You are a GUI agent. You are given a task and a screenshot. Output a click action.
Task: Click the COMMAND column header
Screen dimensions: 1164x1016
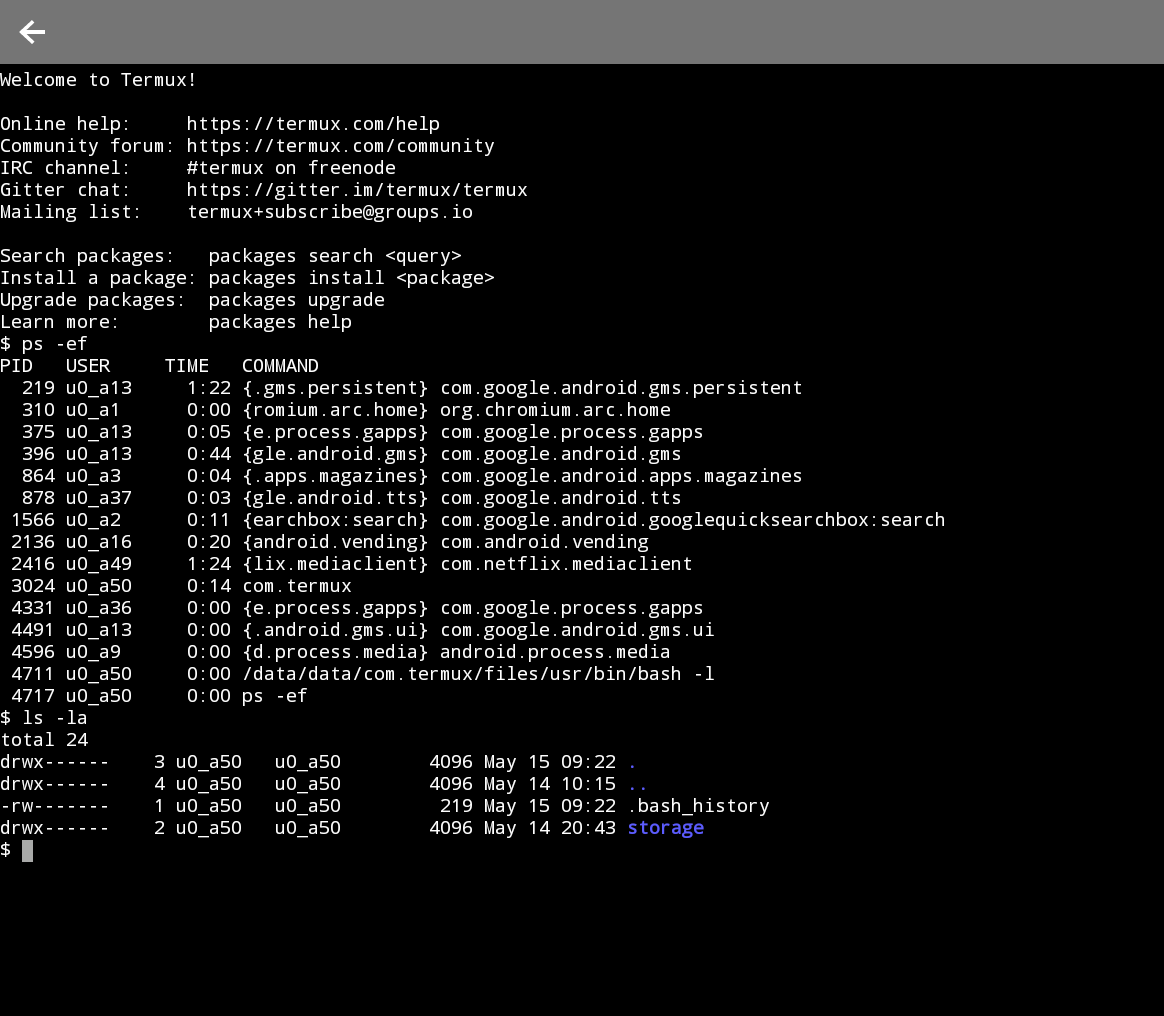tap(280, 366)
